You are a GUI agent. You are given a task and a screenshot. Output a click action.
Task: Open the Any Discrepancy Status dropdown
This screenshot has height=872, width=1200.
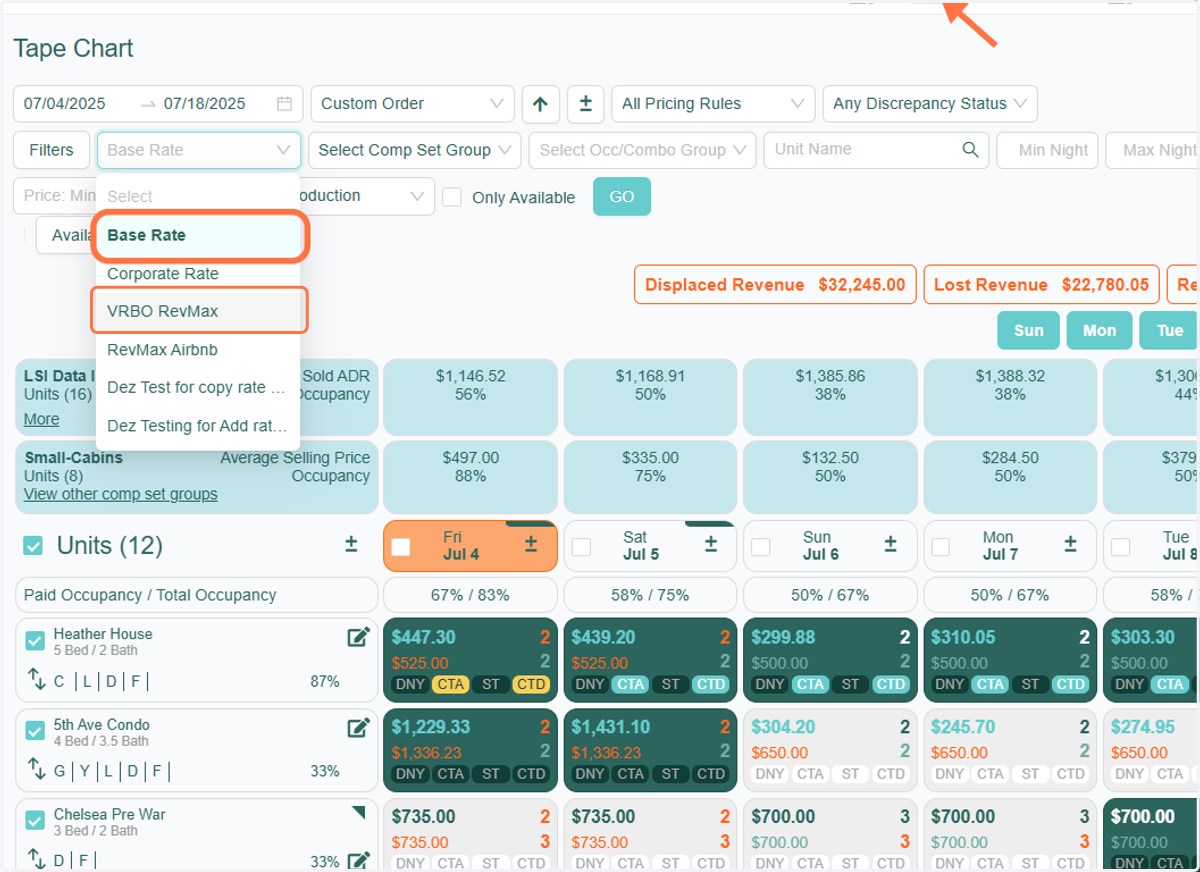click(930, 104)
